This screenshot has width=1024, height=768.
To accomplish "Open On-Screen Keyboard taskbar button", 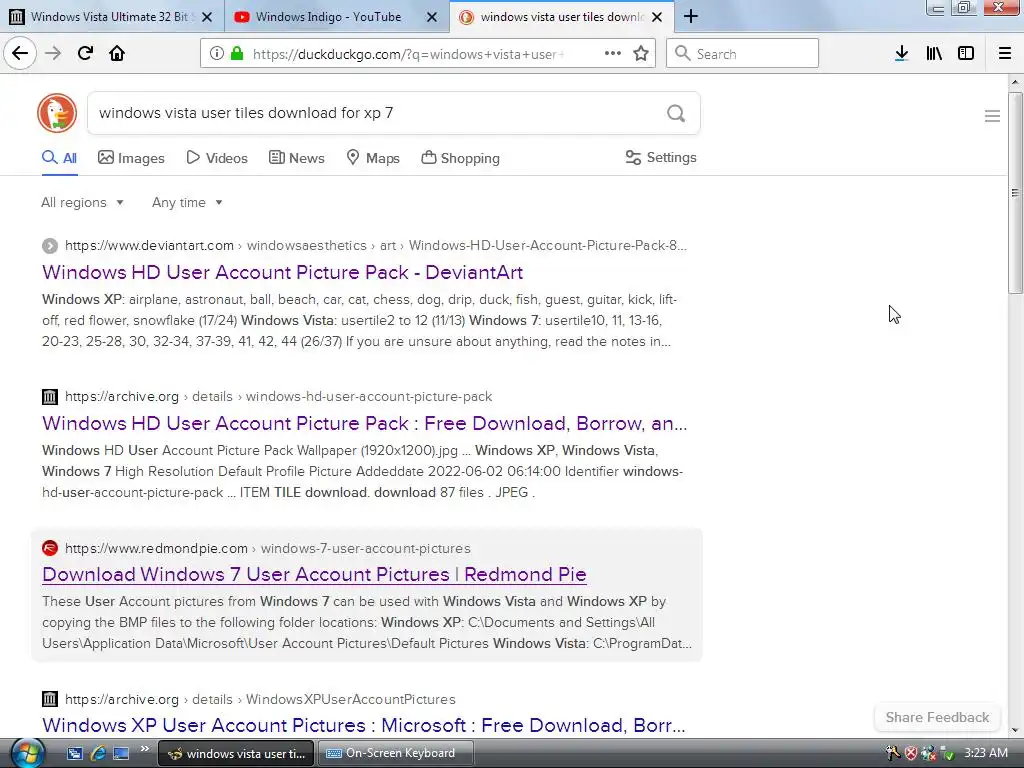I will click(394, 753).
